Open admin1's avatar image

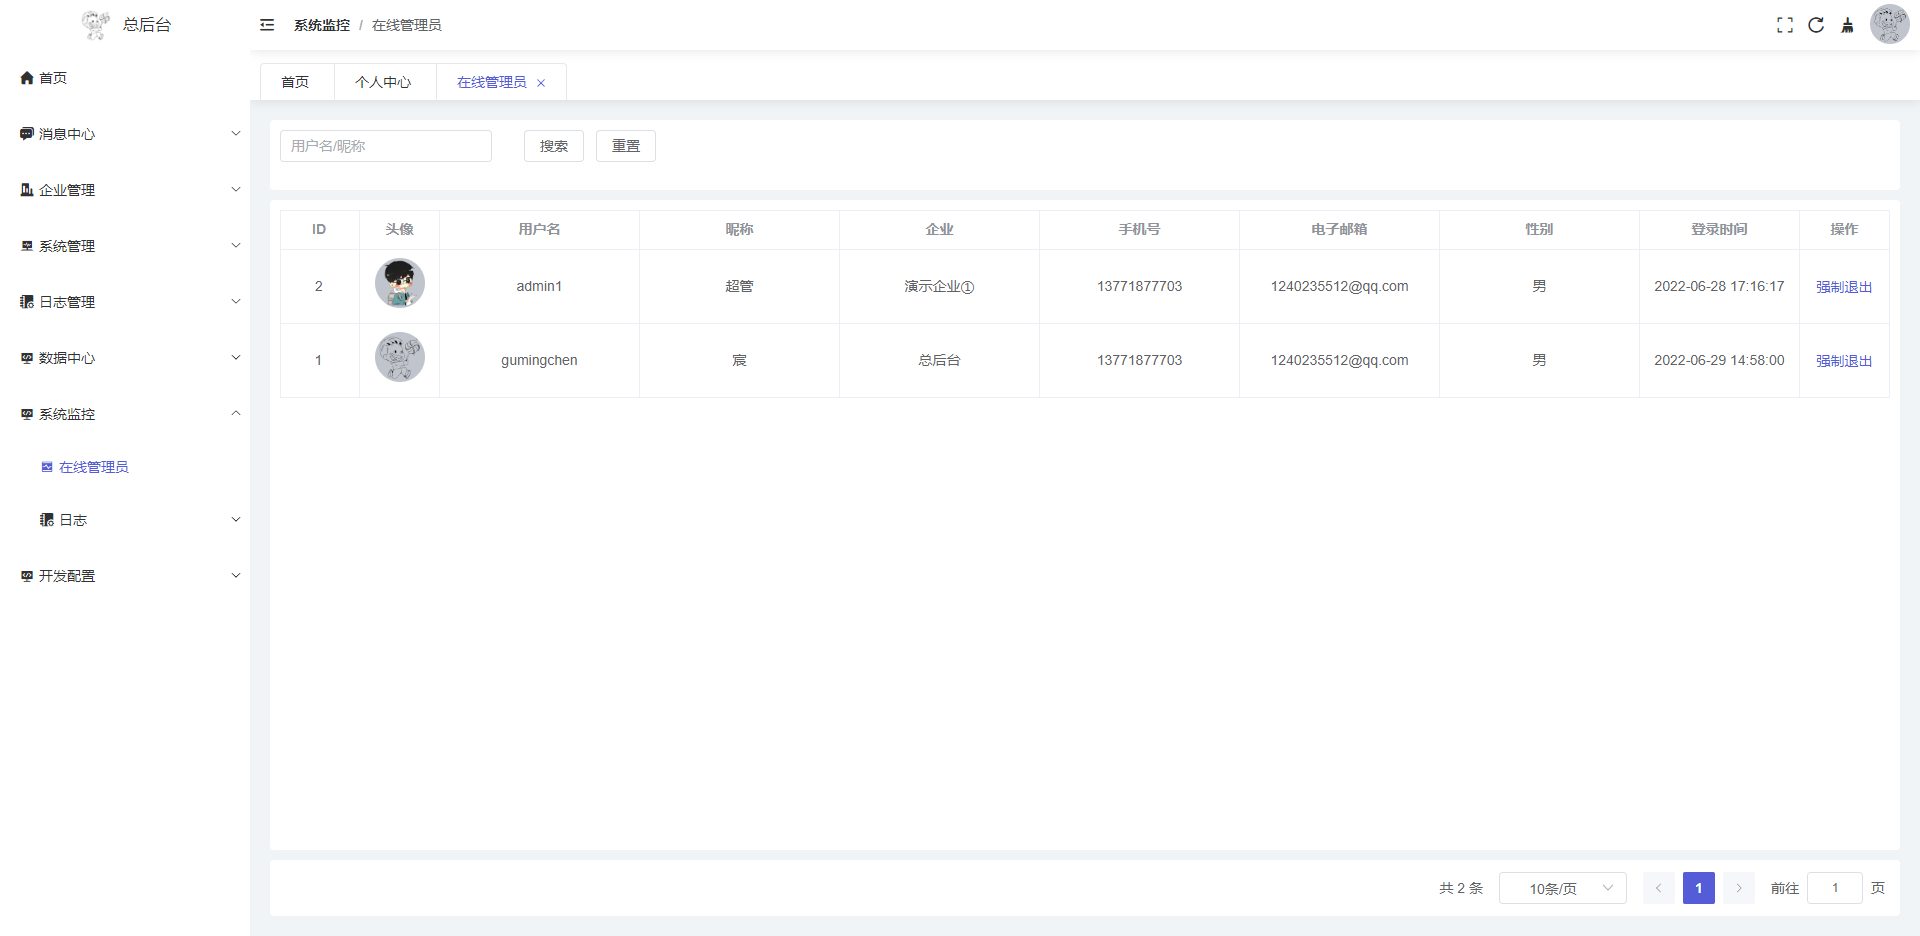[400, 283]
